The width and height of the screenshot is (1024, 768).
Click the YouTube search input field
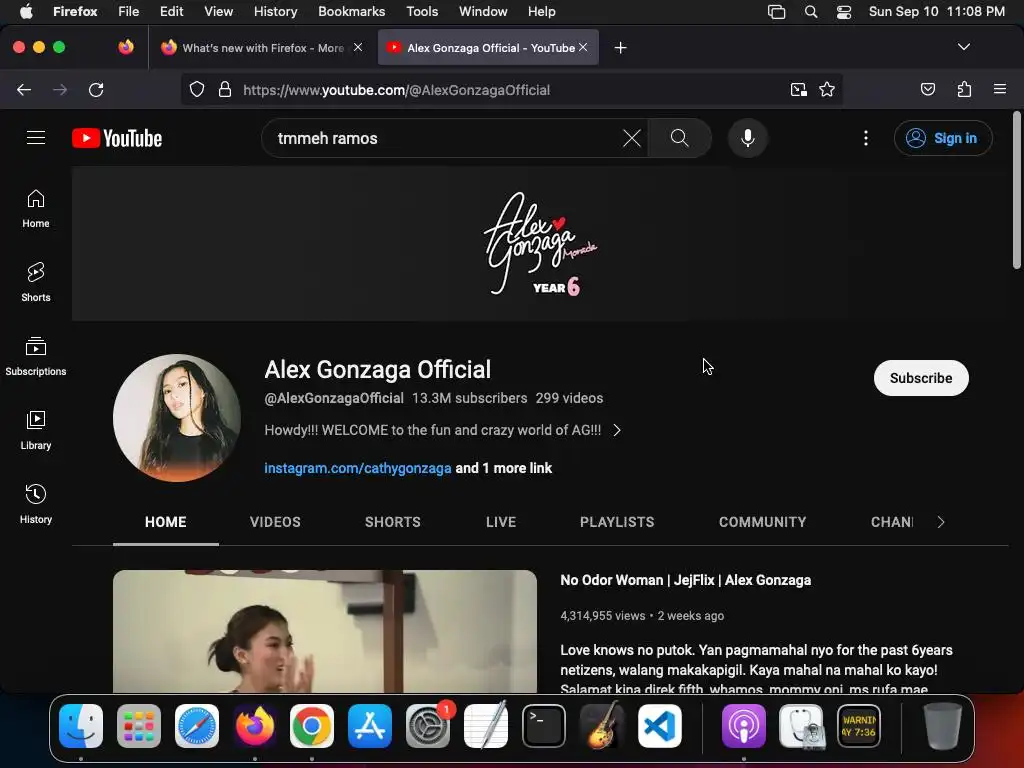445,138
